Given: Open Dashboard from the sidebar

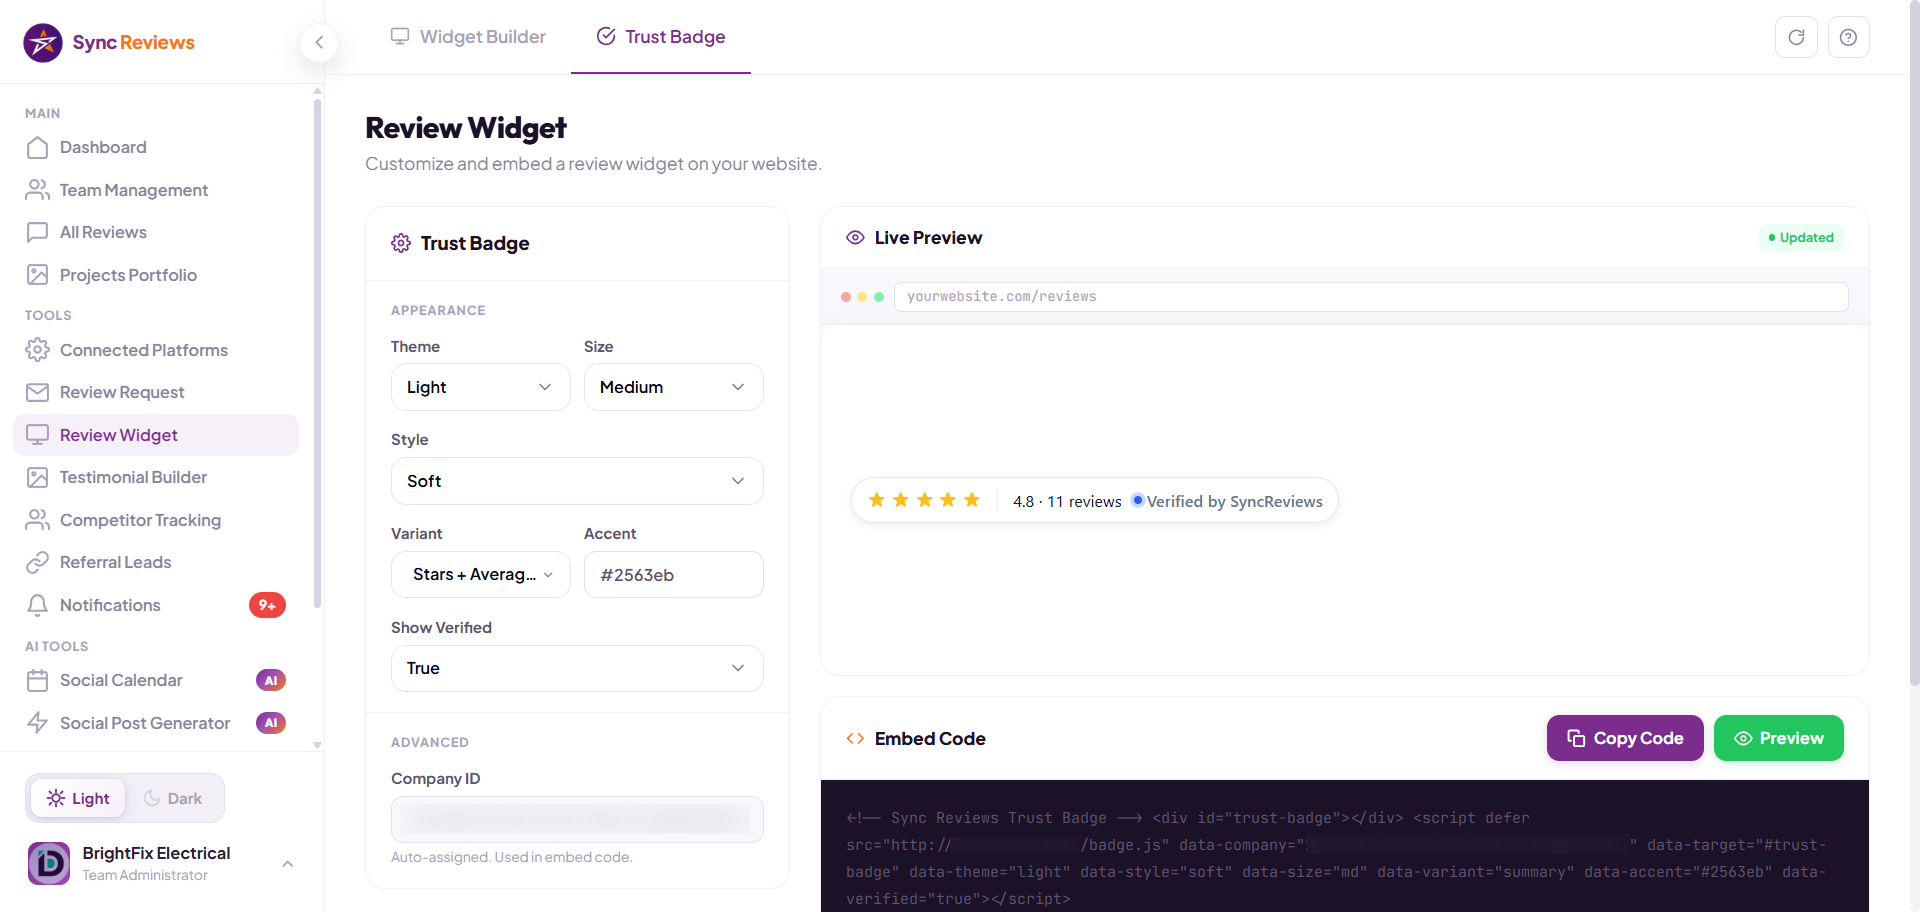Looking at the screenshot, I should 156,148.
